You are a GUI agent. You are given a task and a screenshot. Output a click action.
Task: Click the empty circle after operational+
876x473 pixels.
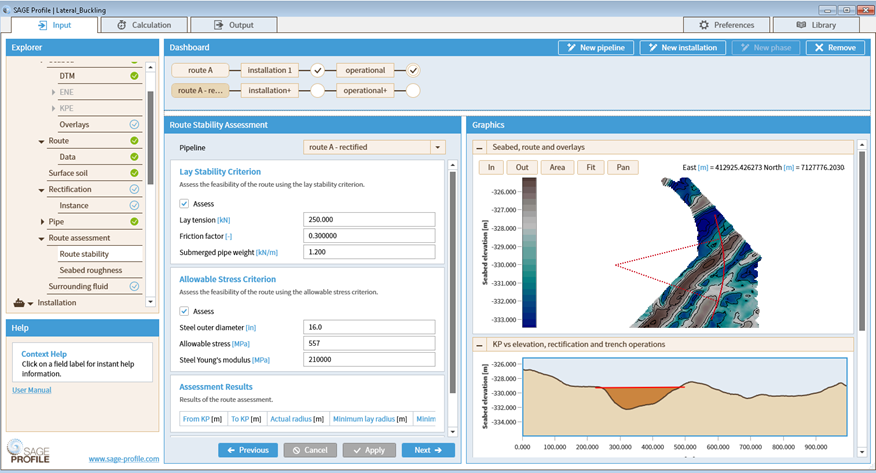point(413,90)
